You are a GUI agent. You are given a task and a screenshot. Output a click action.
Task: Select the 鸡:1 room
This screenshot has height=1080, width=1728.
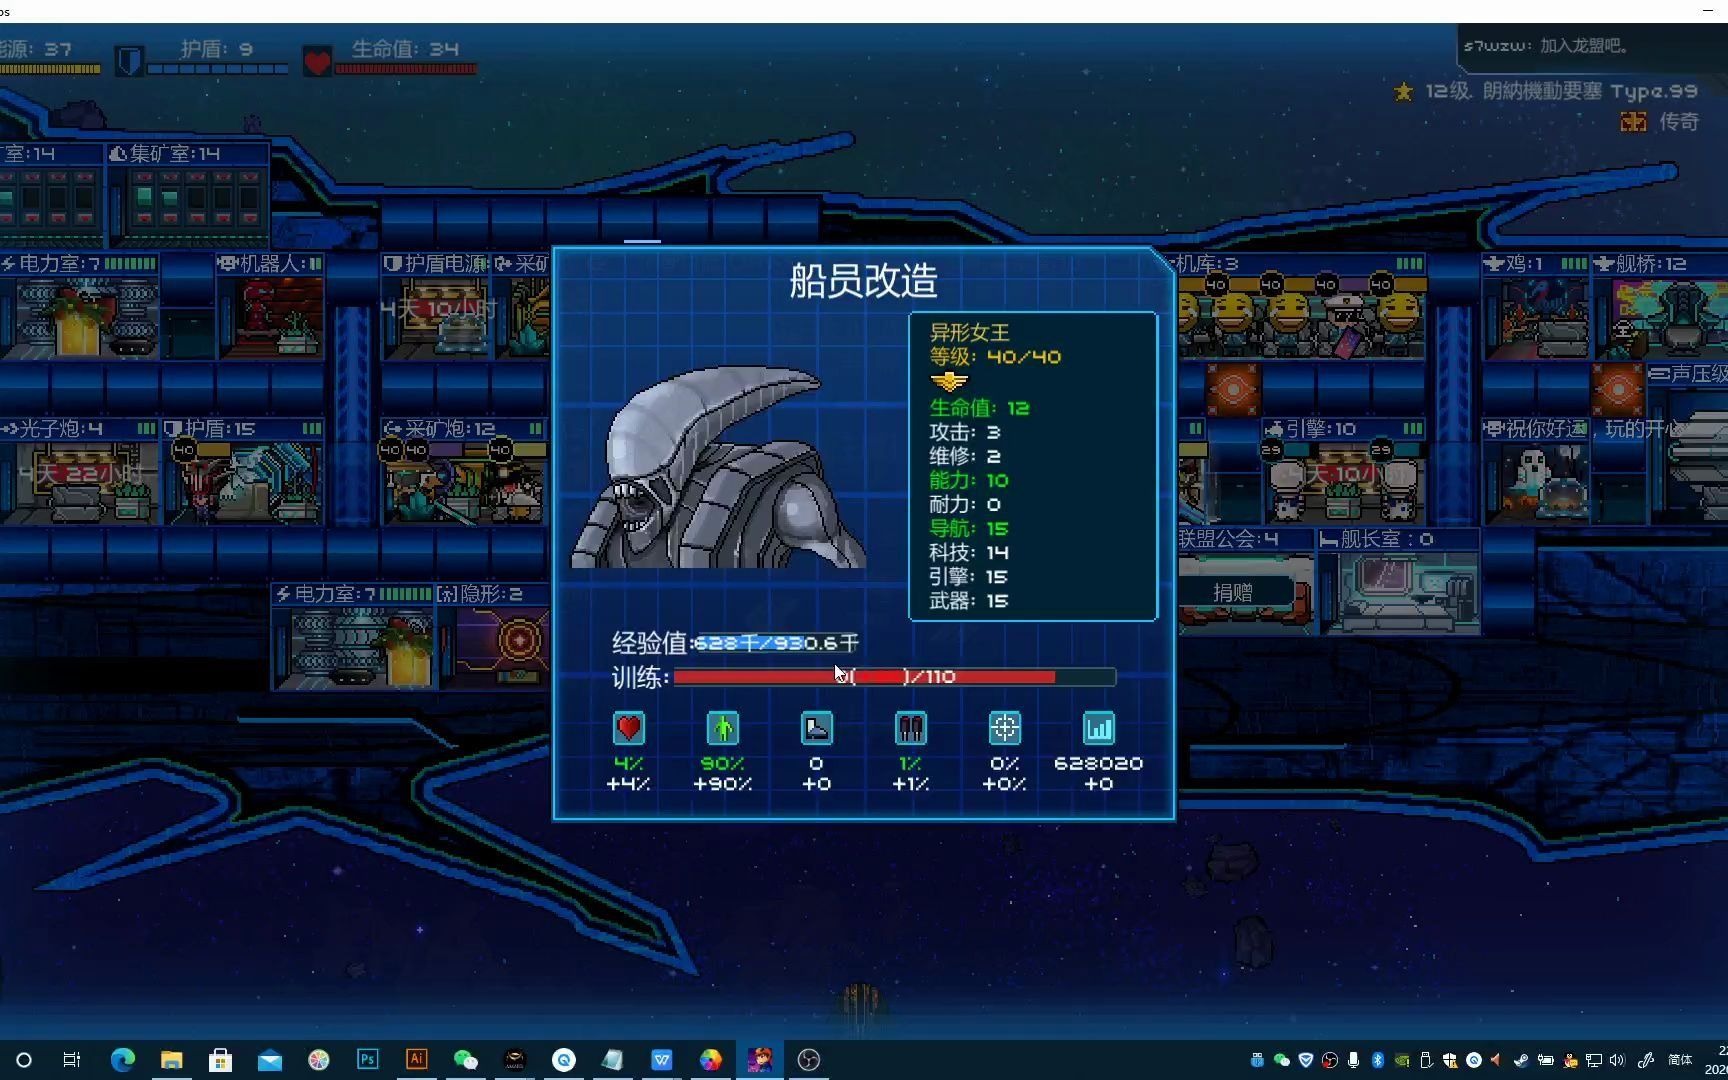(1535, 307)
